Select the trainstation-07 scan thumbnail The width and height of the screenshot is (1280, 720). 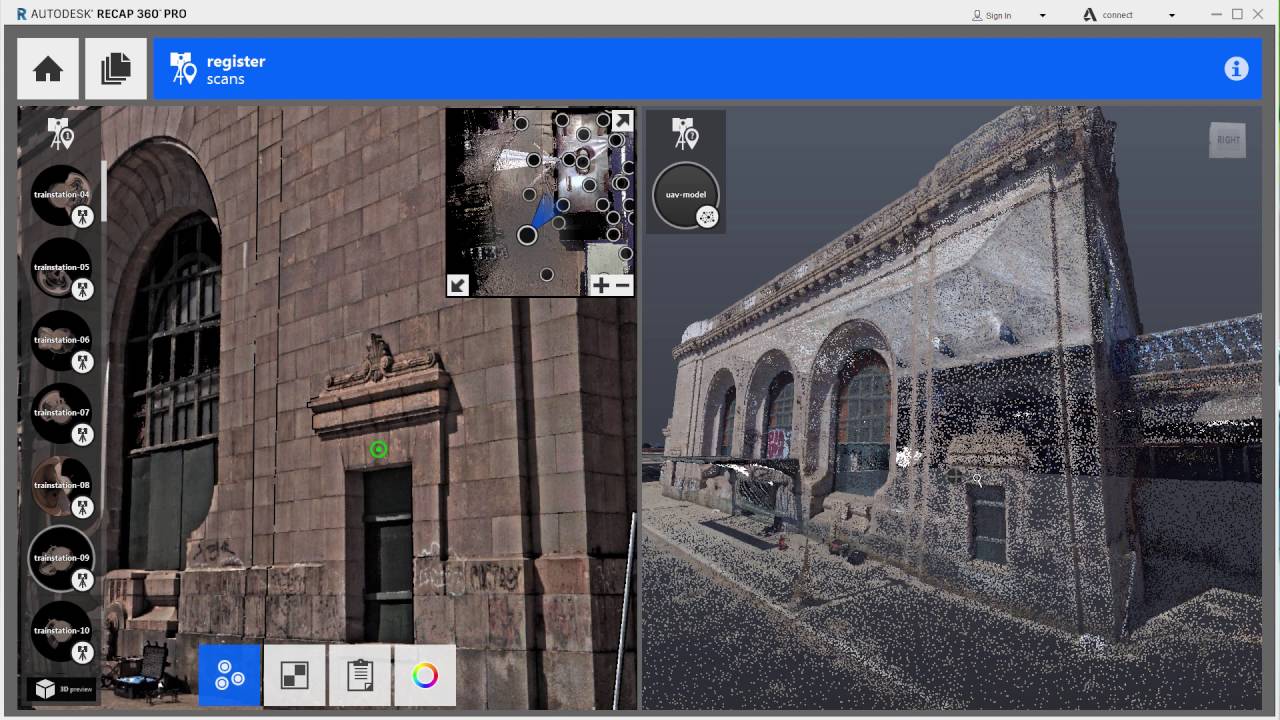pyautogui.click(x=61, y=413)
